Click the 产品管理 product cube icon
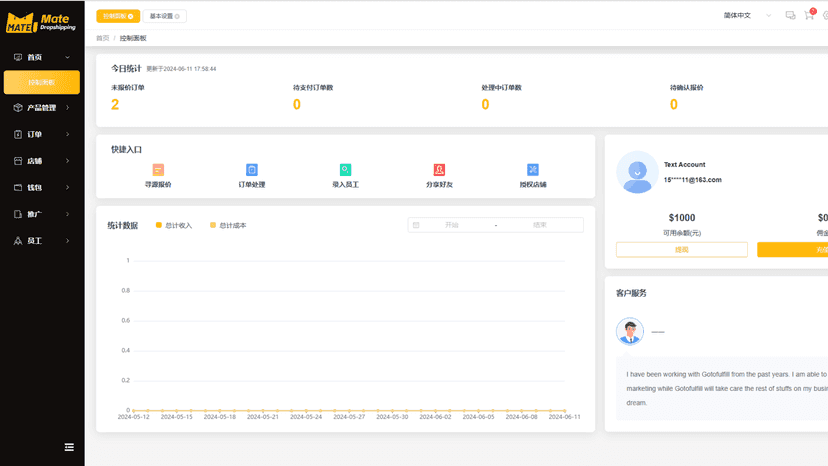 click(18, 108)
